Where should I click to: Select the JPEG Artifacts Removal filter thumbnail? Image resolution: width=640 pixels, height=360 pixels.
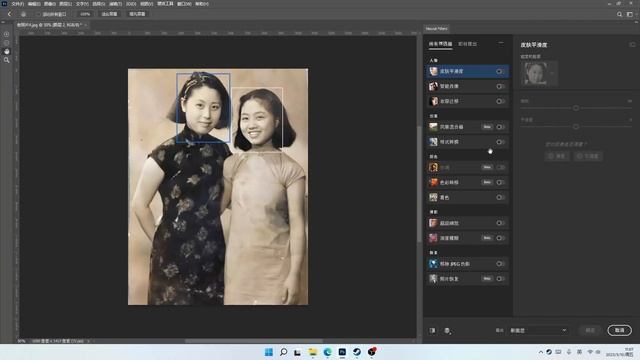(x=433, y=264)
